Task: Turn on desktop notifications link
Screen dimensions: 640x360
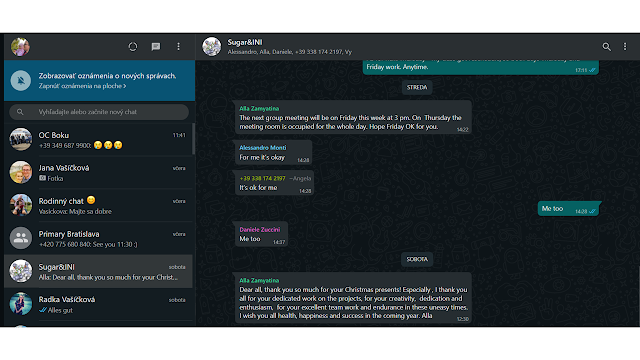Action: click(x=82, y=86)
